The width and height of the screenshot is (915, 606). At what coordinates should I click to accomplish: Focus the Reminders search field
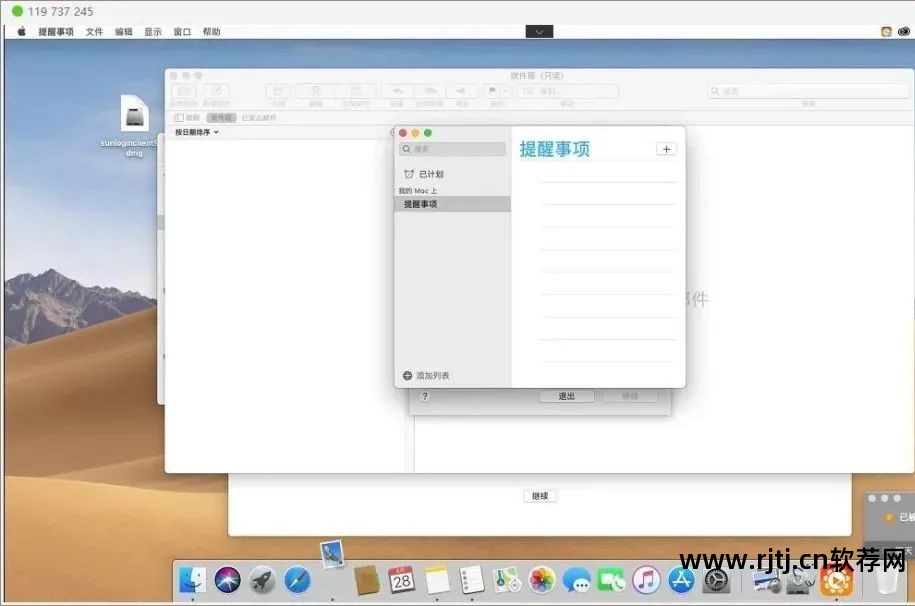[x=454, y=149]
